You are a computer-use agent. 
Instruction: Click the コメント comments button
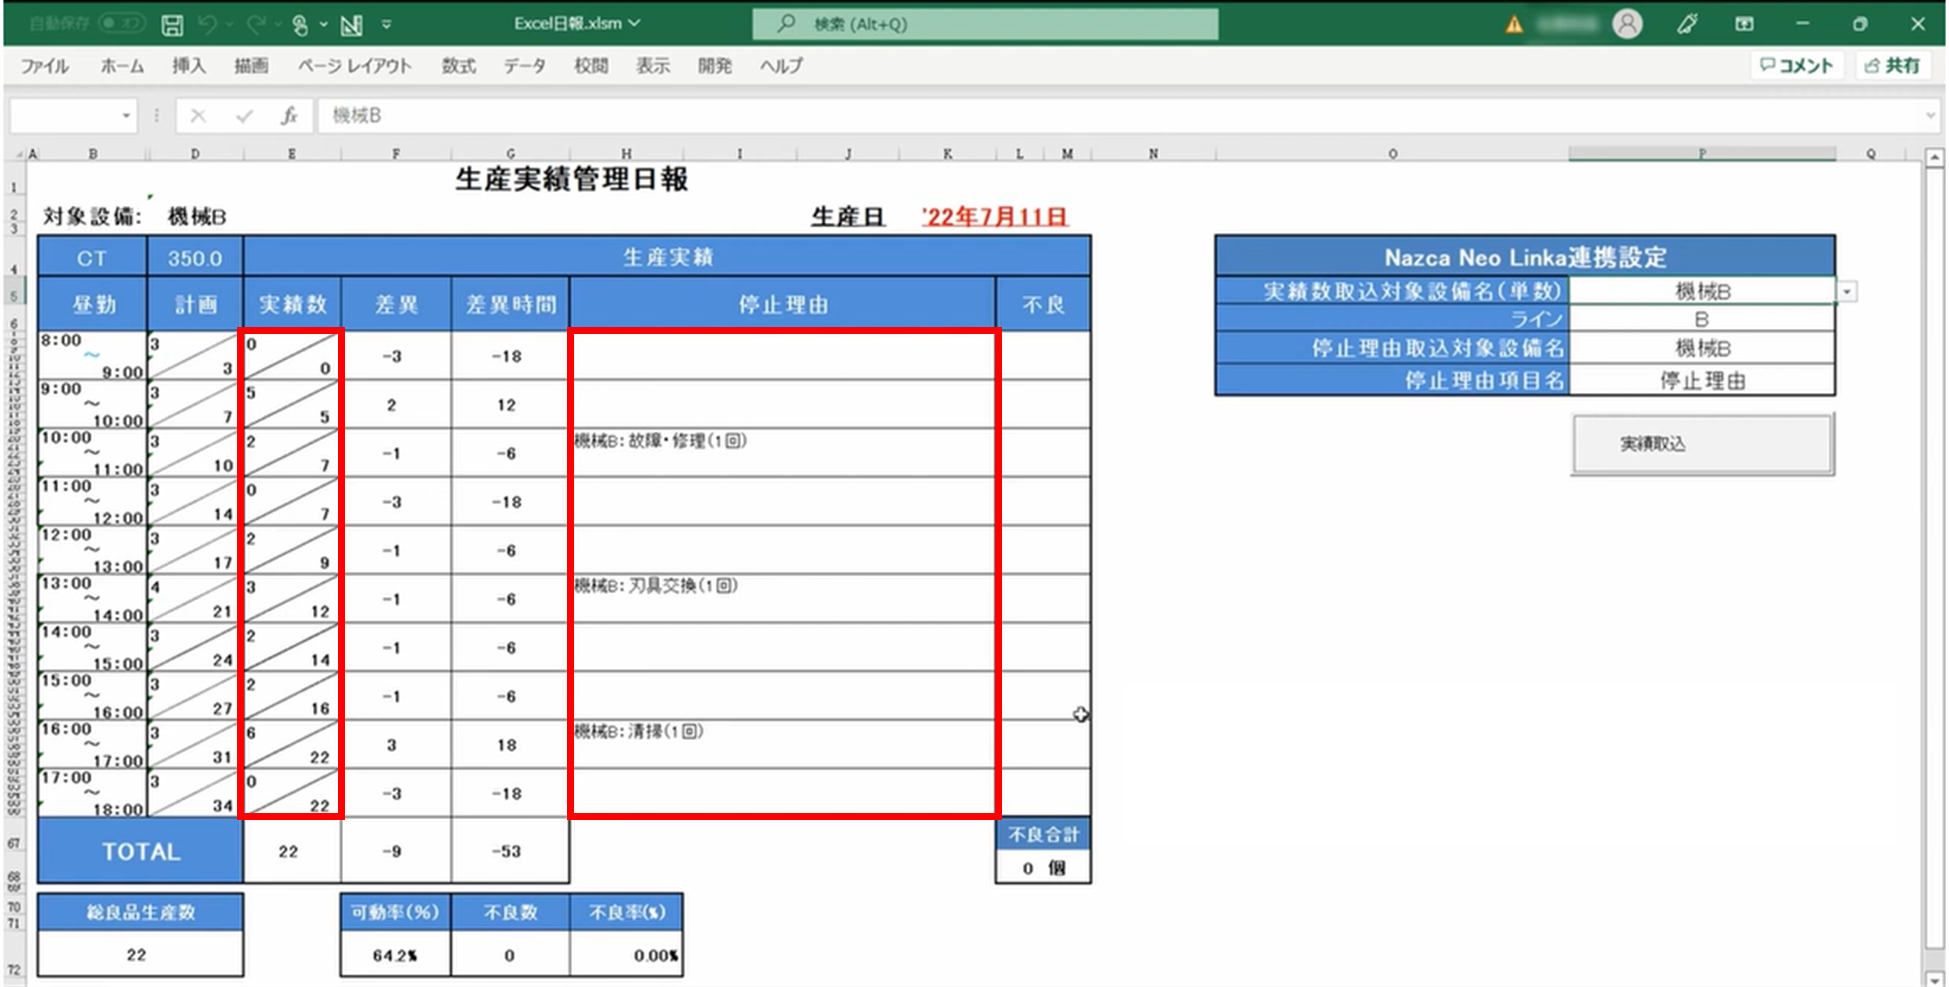tap(1797, 66)
